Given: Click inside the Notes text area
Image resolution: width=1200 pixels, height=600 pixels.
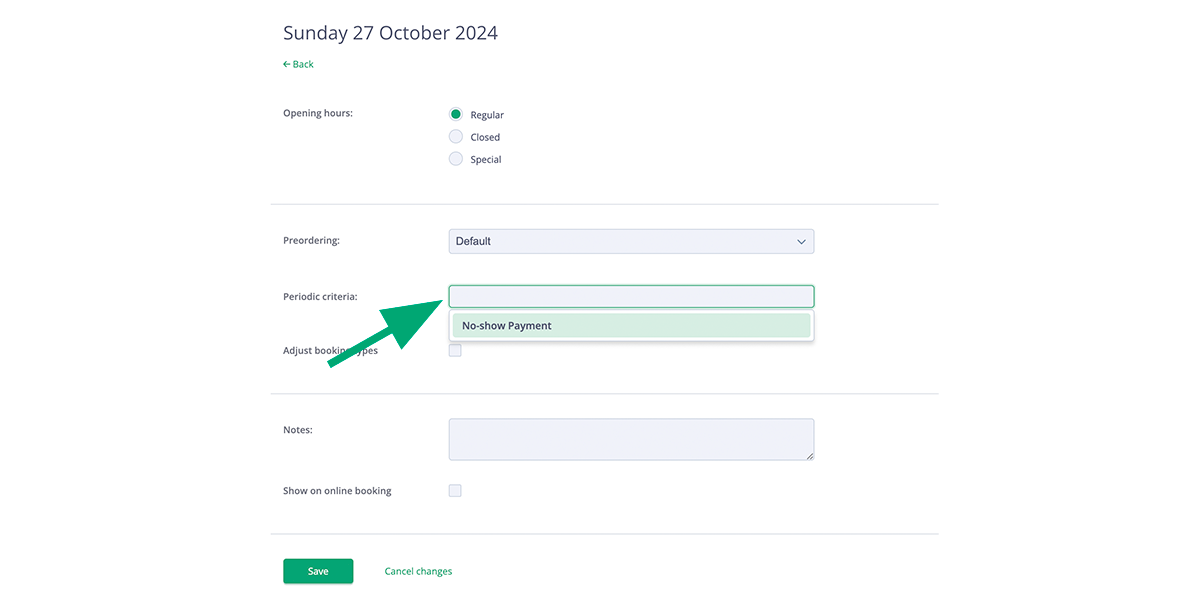Looking at the screenshot, I should coord(630,438).
